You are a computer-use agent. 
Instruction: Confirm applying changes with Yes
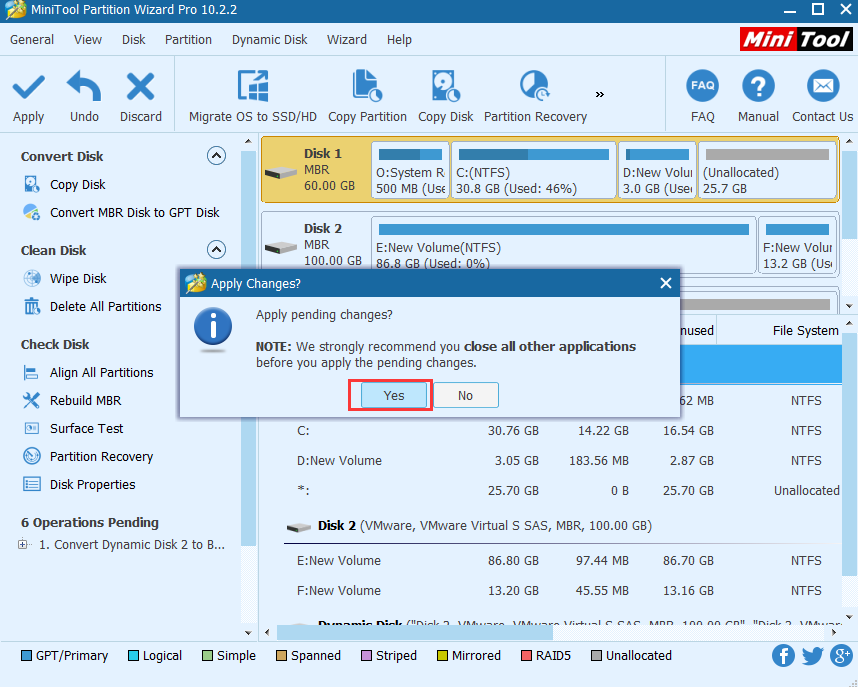pyautogui.click(x=393, y=395)
